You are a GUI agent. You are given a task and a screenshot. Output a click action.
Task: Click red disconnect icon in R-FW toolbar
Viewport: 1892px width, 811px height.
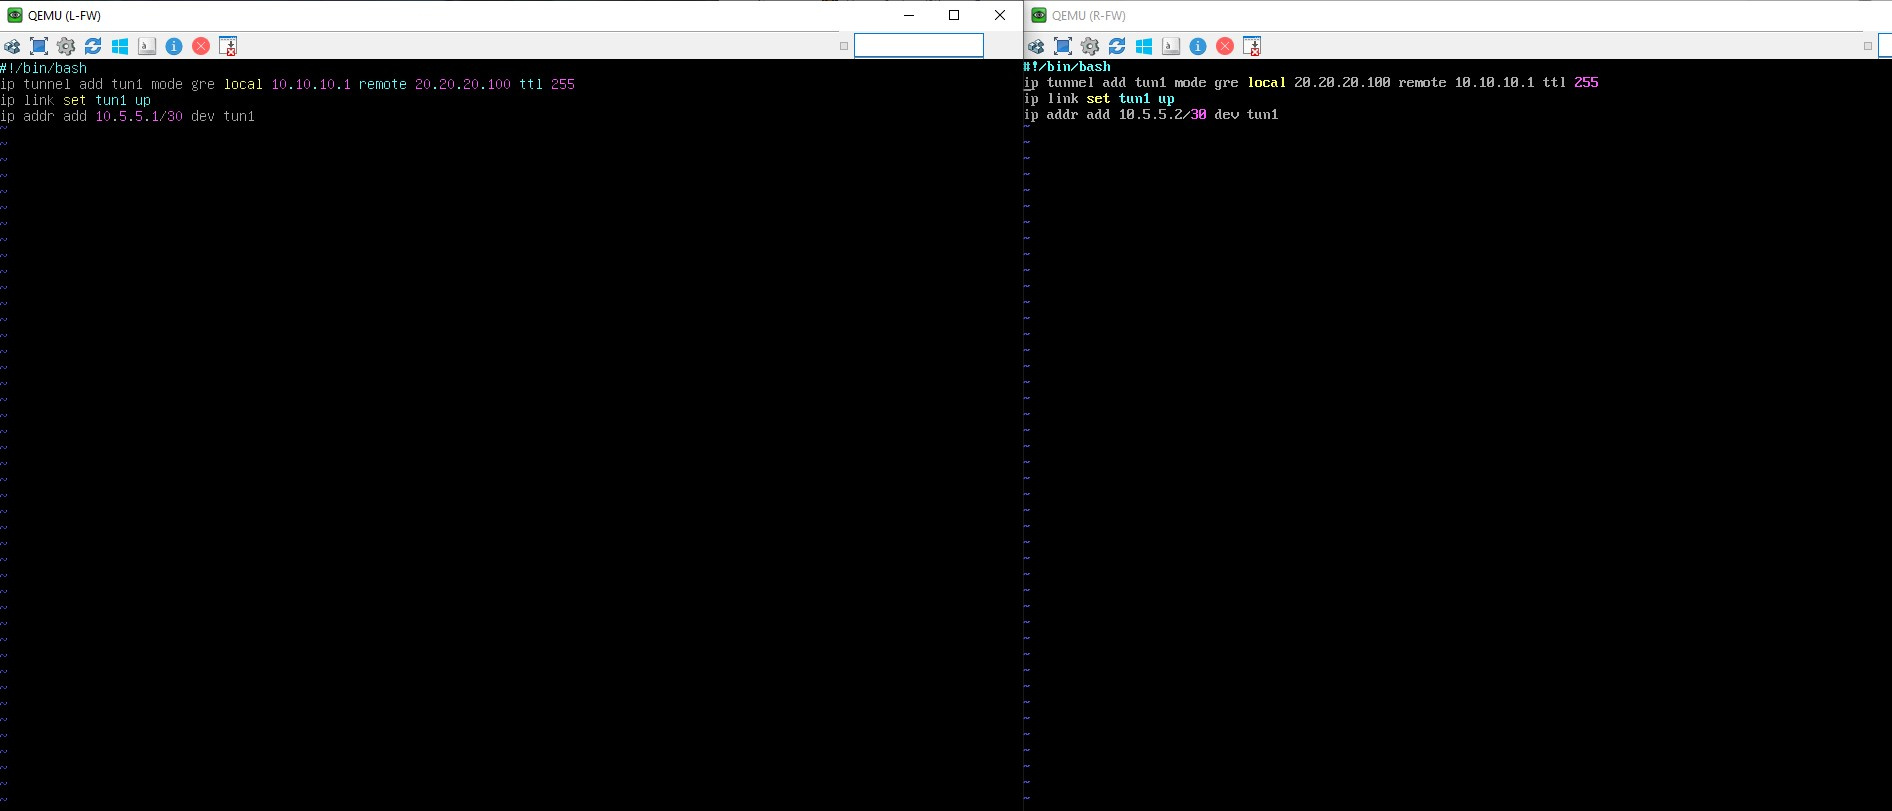click(1225, 46)
